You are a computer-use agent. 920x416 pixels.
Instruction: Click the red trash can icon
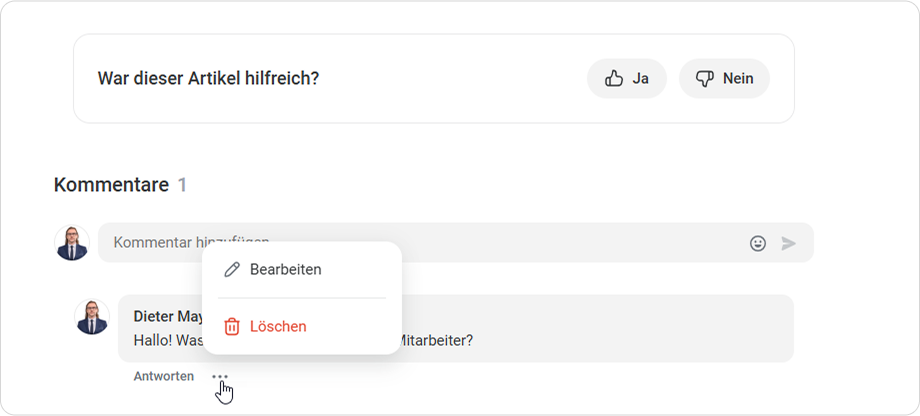point(232,327)
